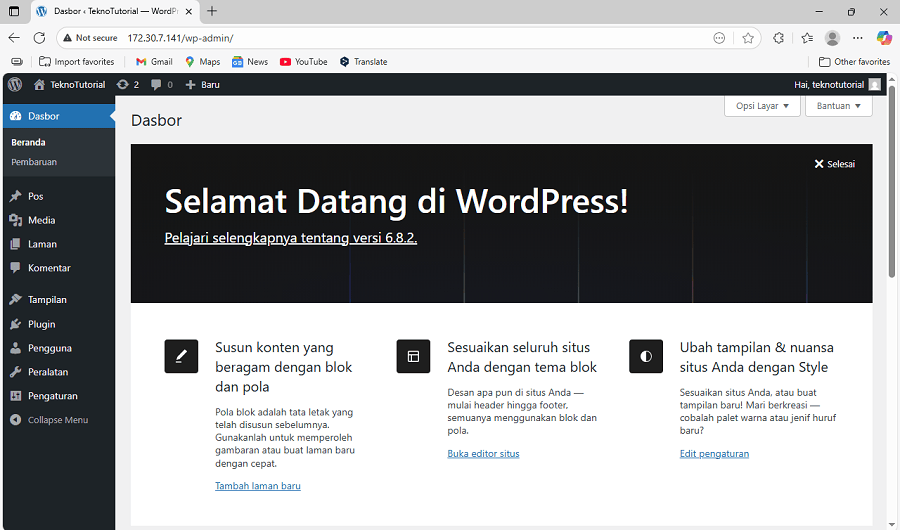
Task: Click the WordPress logo in admin bar
Action: pos(15,84)
